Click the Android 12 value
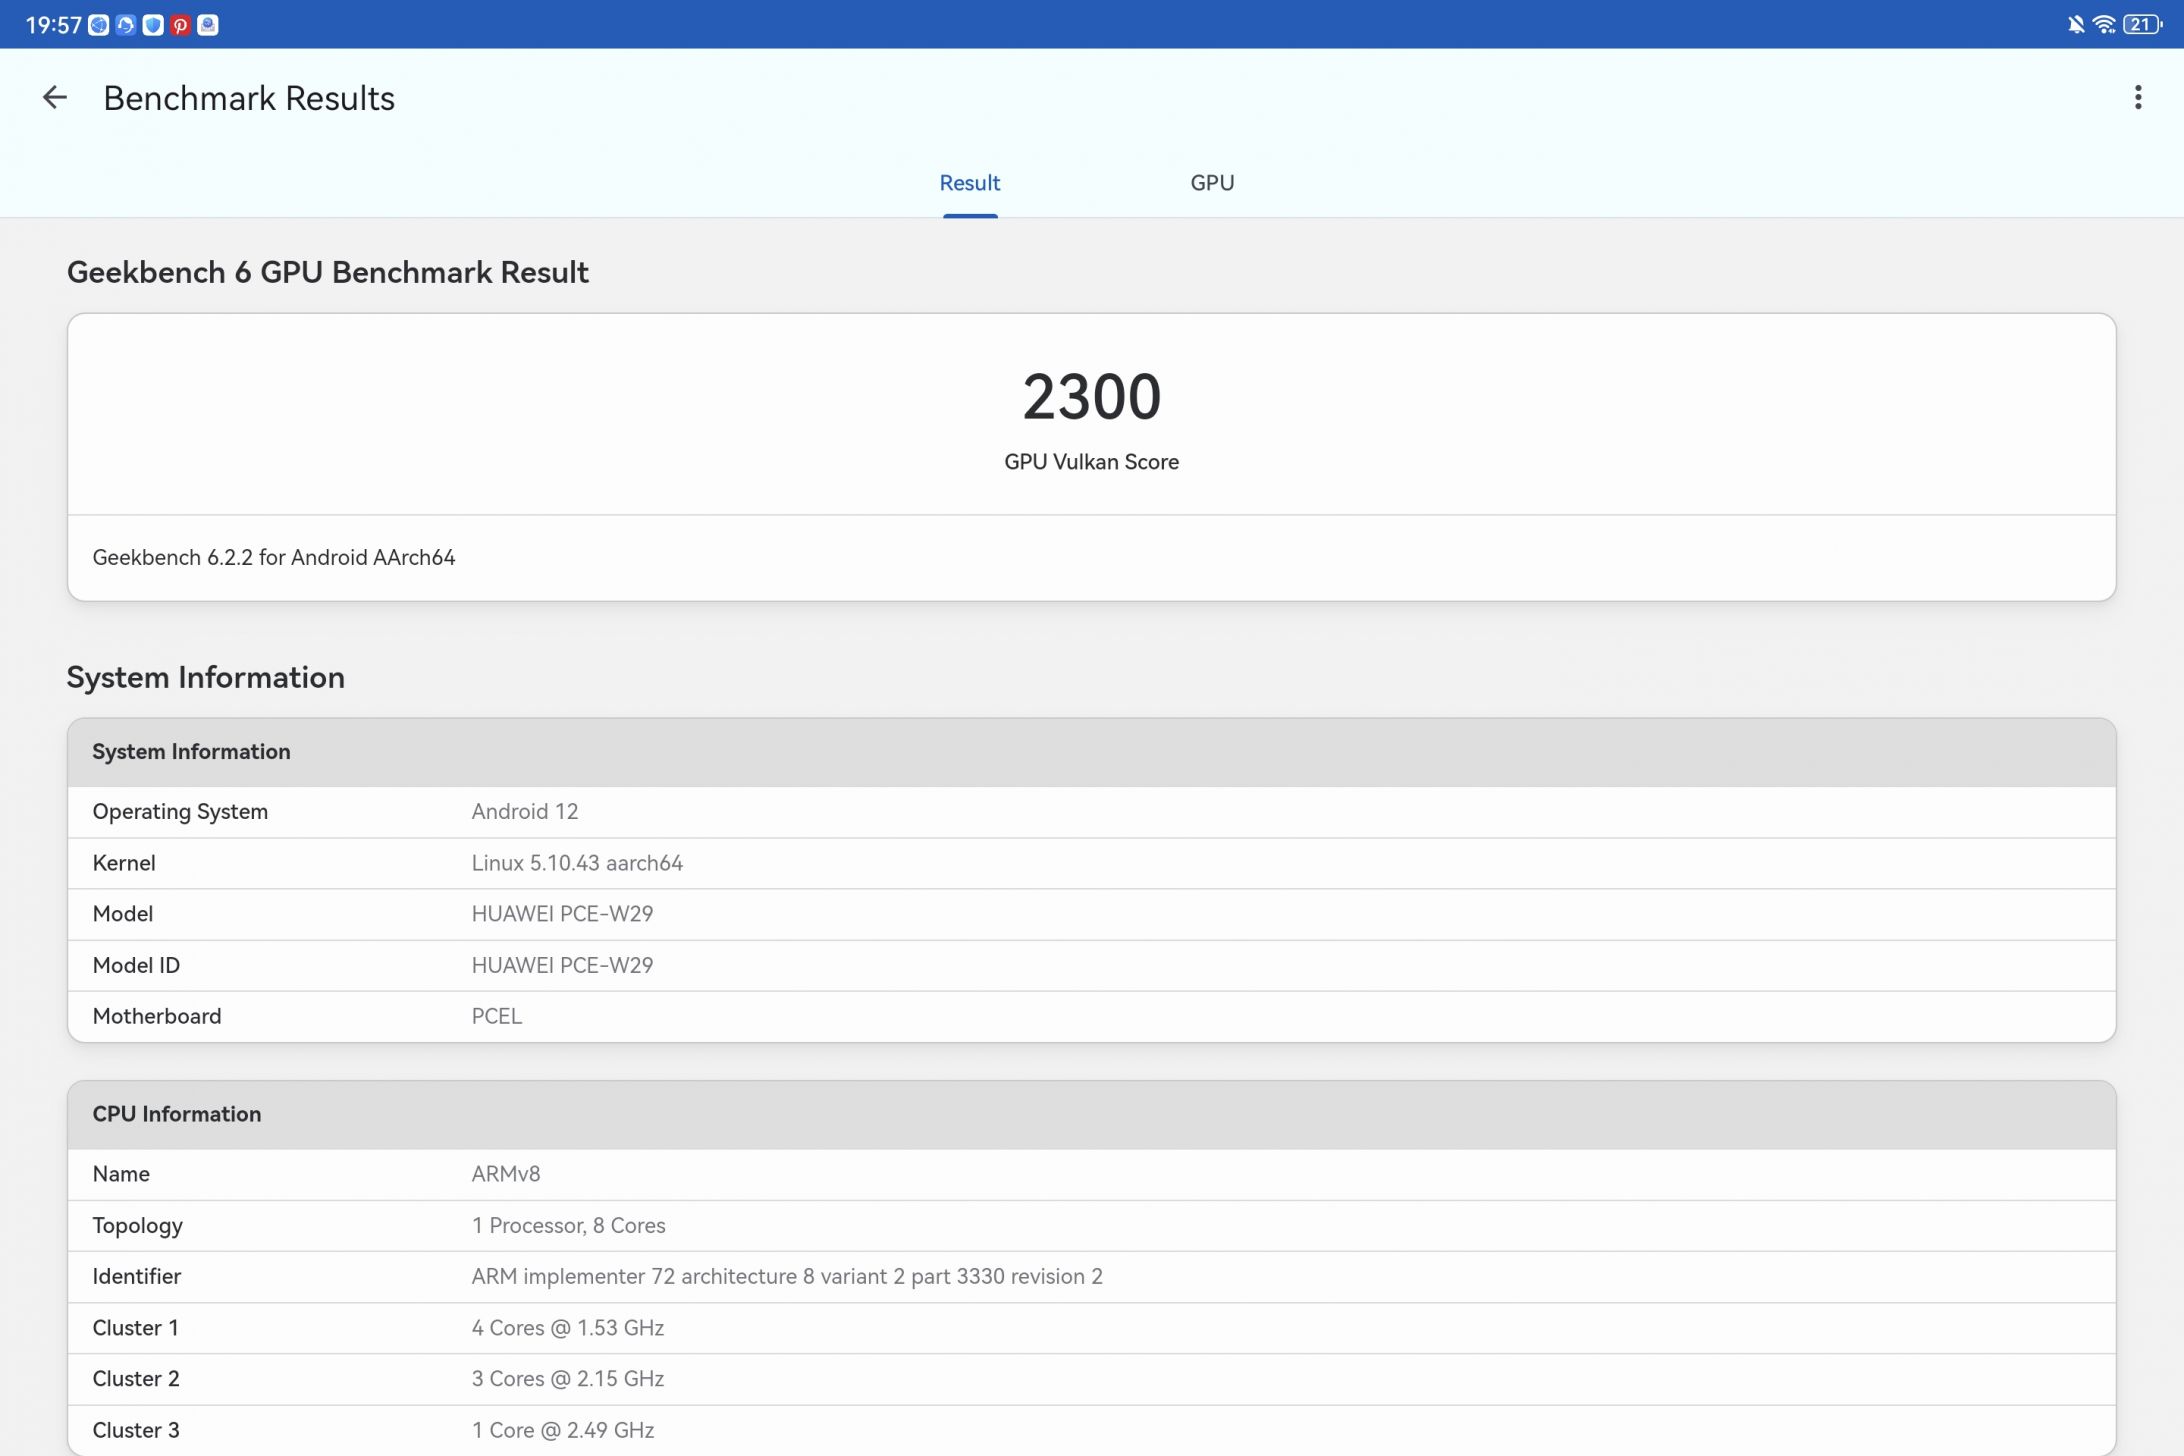The height and width of the screenshot is (1456, 2184). (525, 812)
